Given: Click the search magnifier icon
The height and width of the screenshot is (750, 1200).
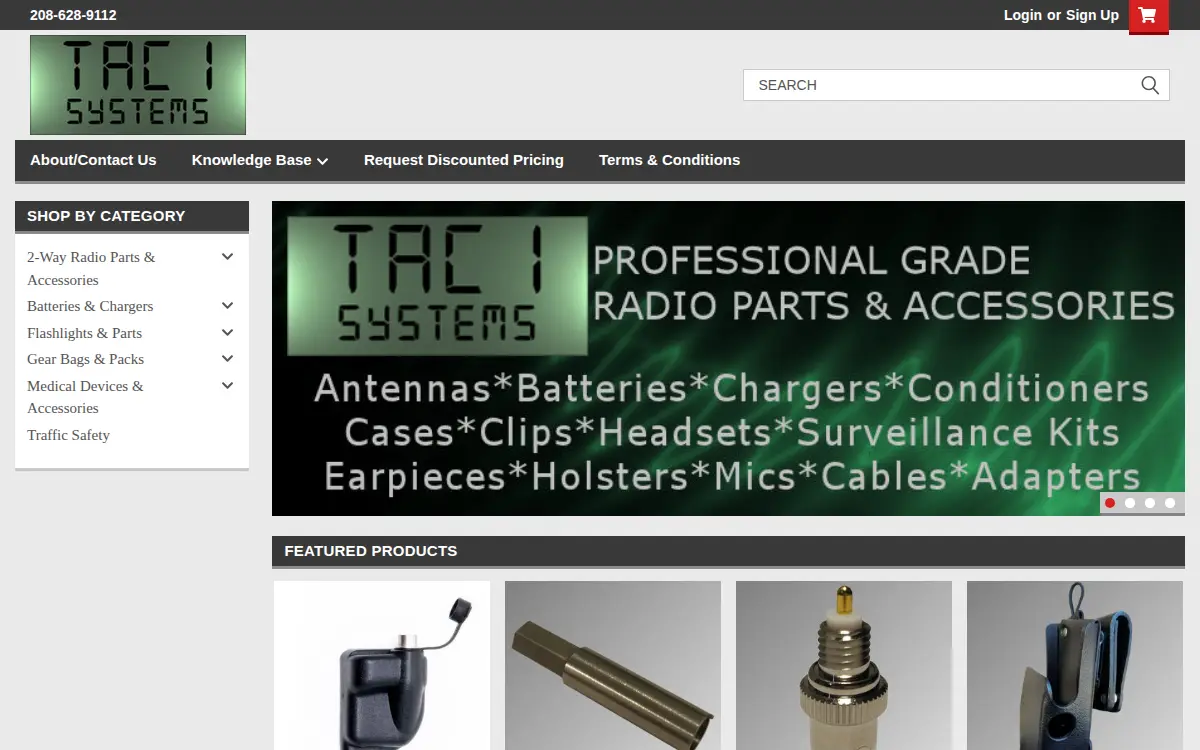Looking at the screenshot, I should coord(1150,85).
